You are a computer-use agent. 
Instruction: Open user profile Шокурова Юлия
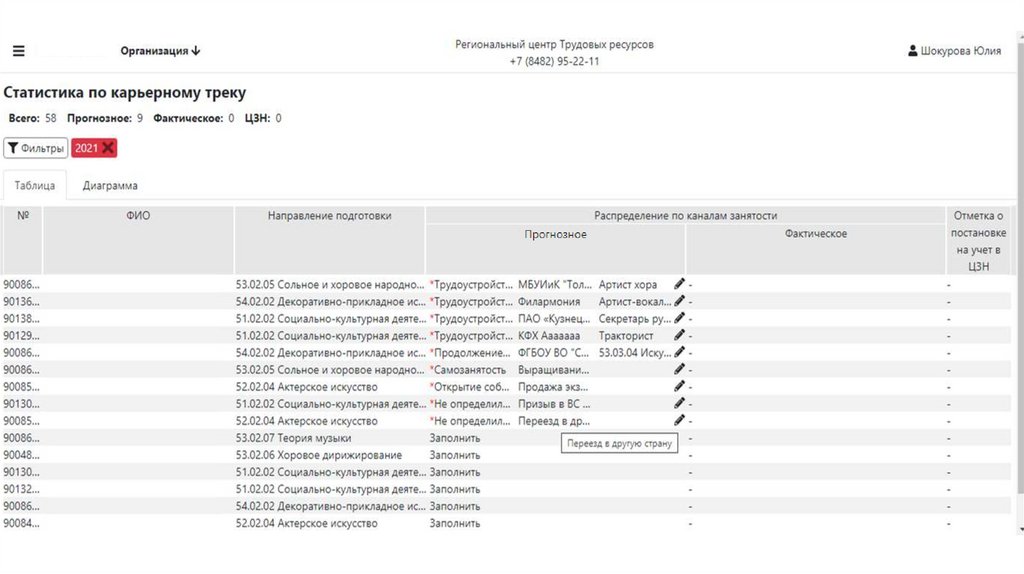tap(954, 52)
